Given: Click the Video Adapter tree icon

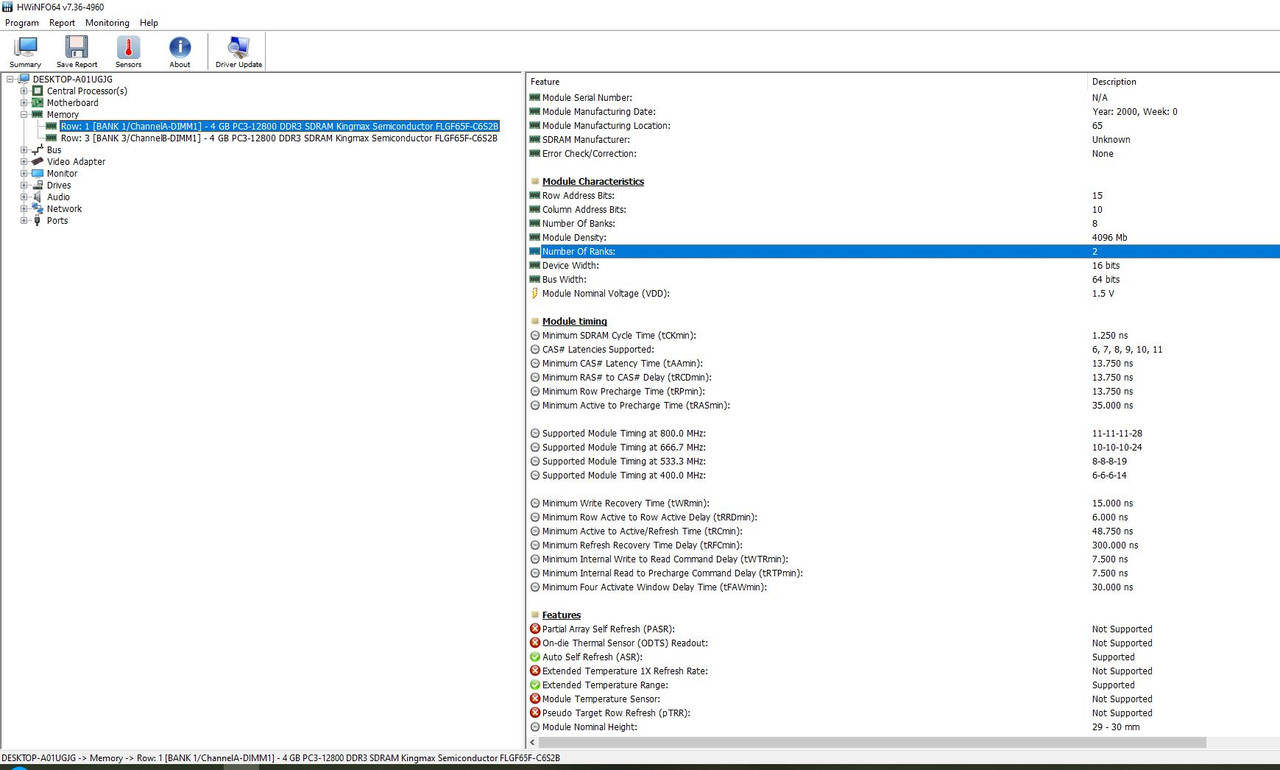Looking at the screenshot, I should click(x=38, y=162).
